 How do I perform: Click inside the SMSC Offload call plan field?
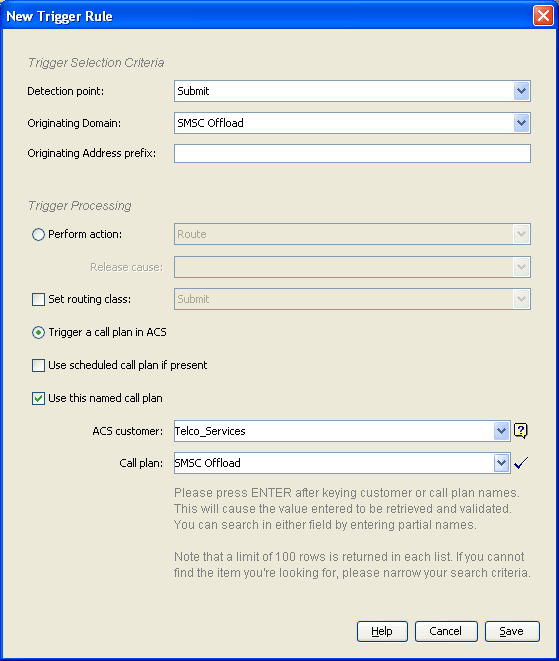coord(334,463)
